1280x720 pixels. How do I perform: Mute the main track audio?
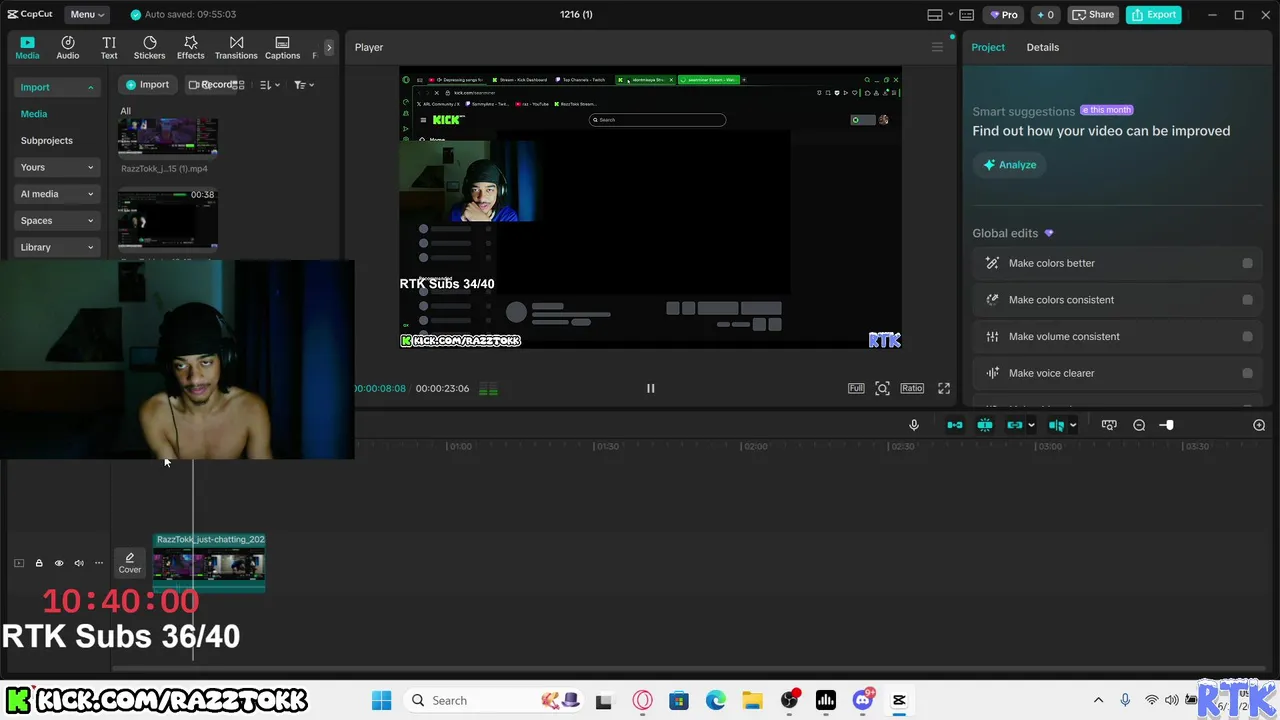79,563
